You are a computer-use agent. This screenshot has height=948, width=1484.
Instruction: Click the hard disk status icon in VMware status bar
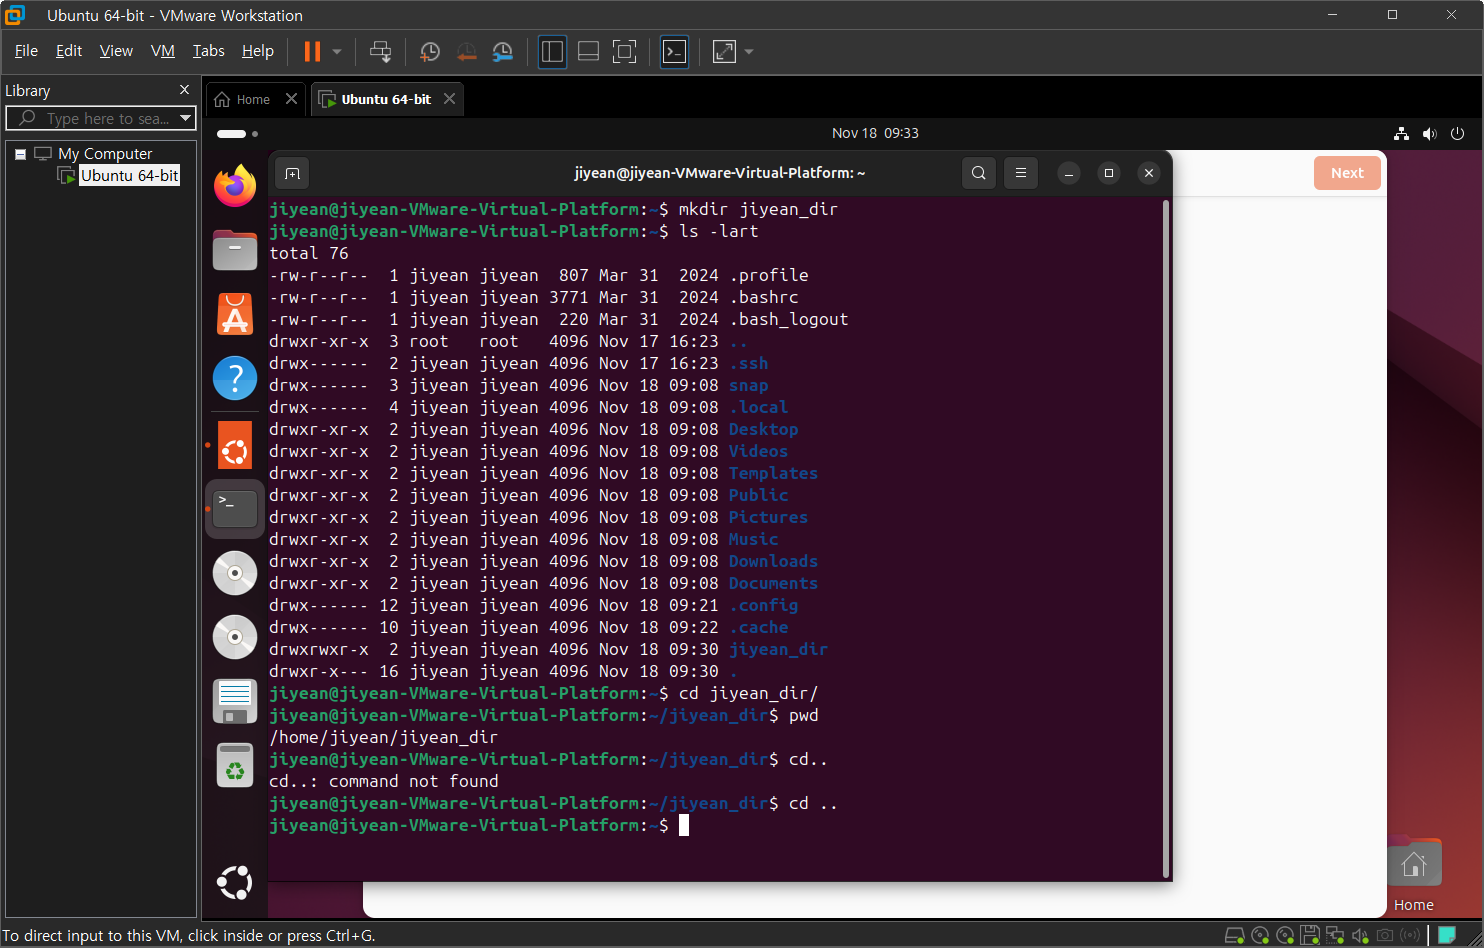1235,936
